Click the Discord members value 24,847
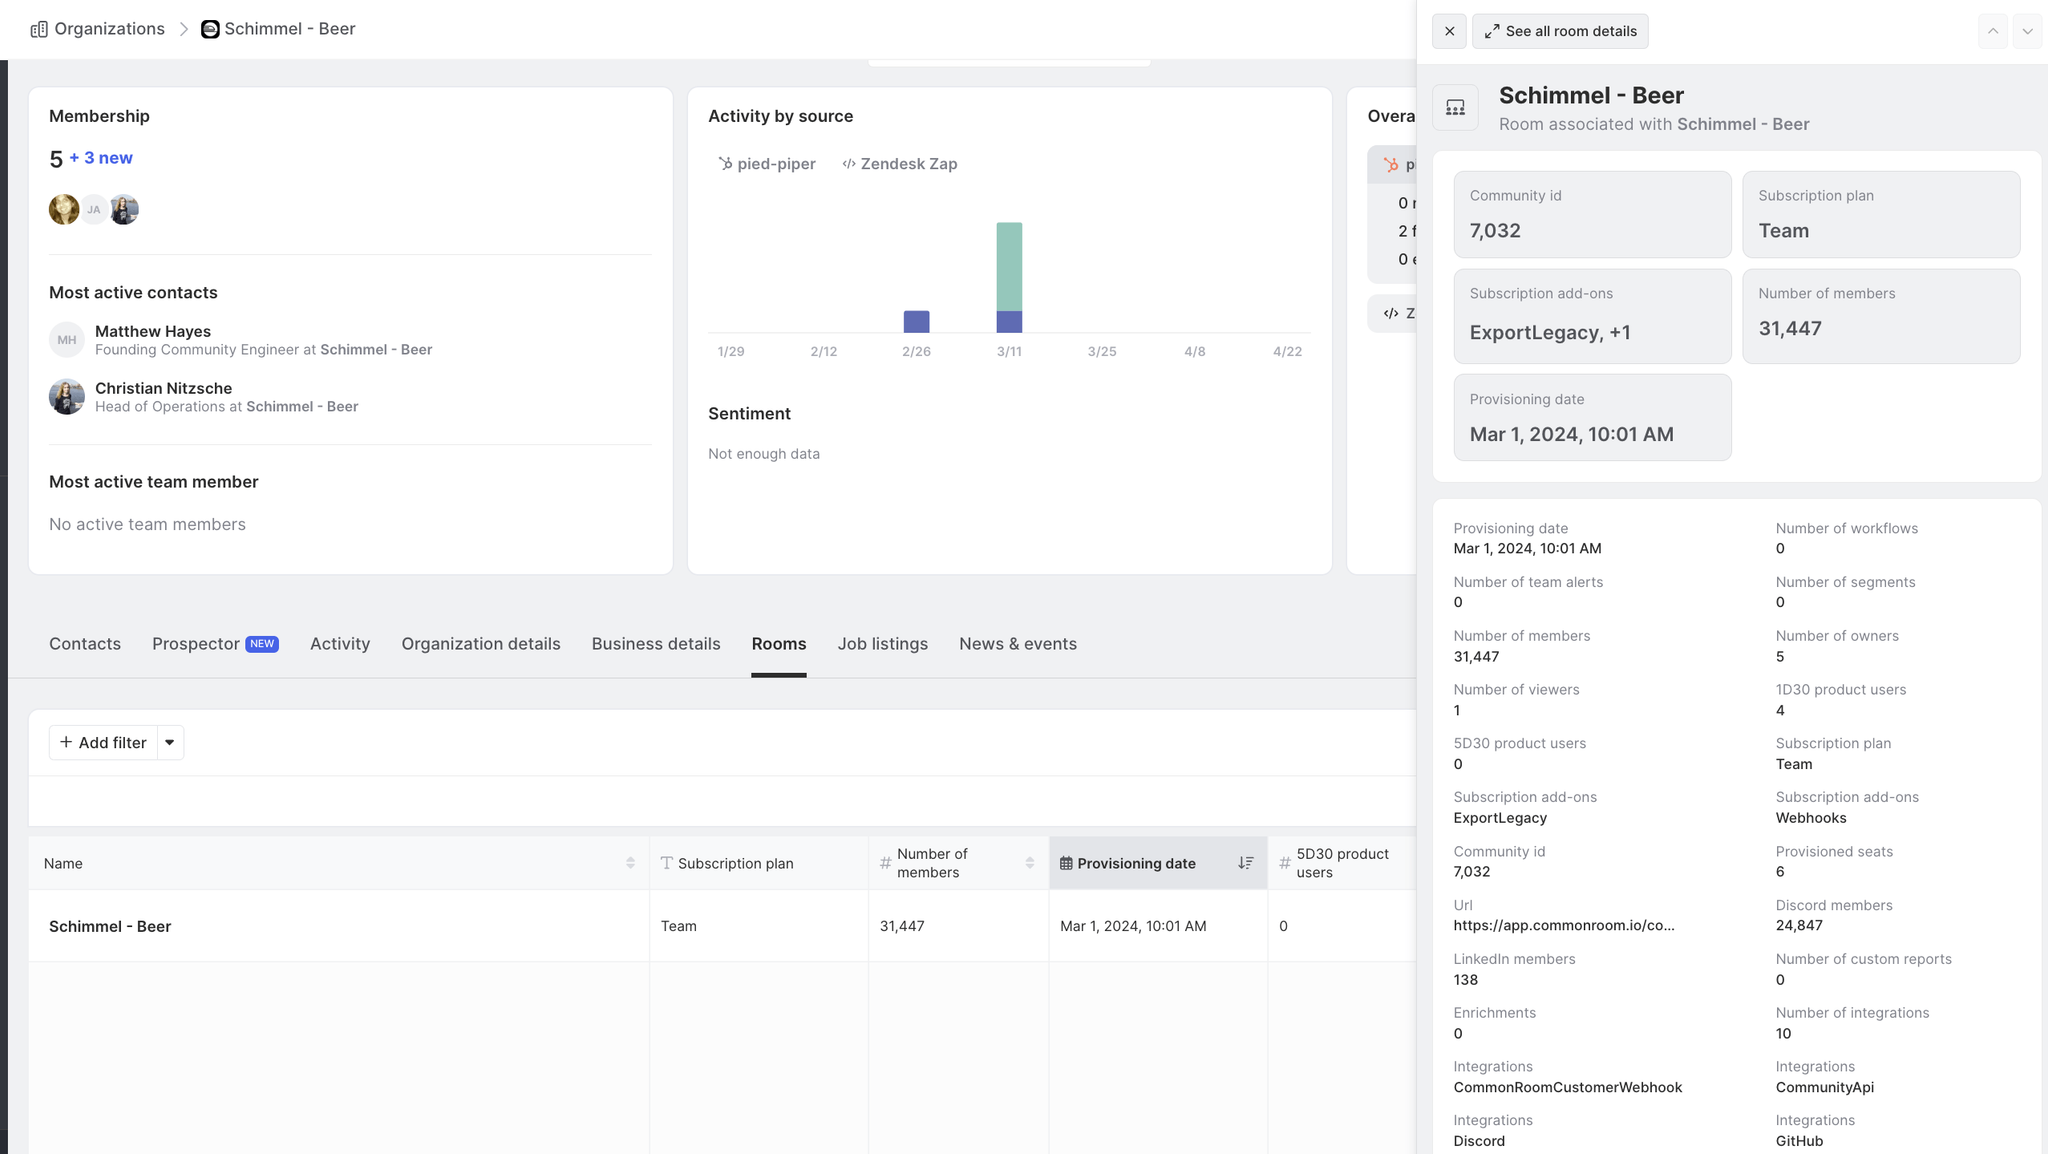Image resolution: width=2048 pixels, height=1154 pixels. [x=1799, y=926]
